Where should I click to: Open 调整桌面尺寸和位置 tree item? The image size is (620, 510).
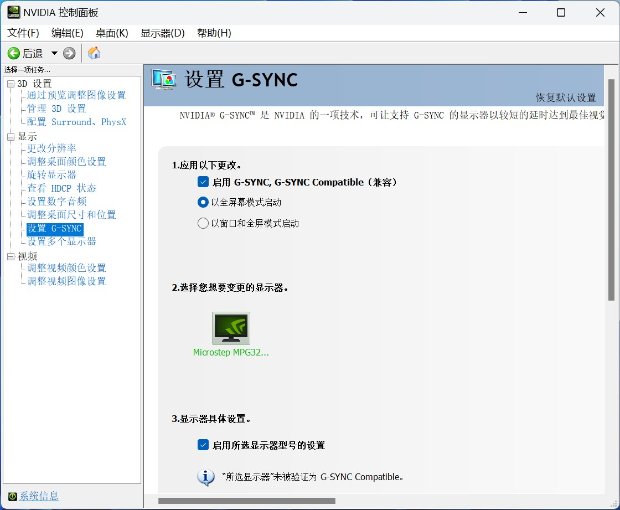72,215
